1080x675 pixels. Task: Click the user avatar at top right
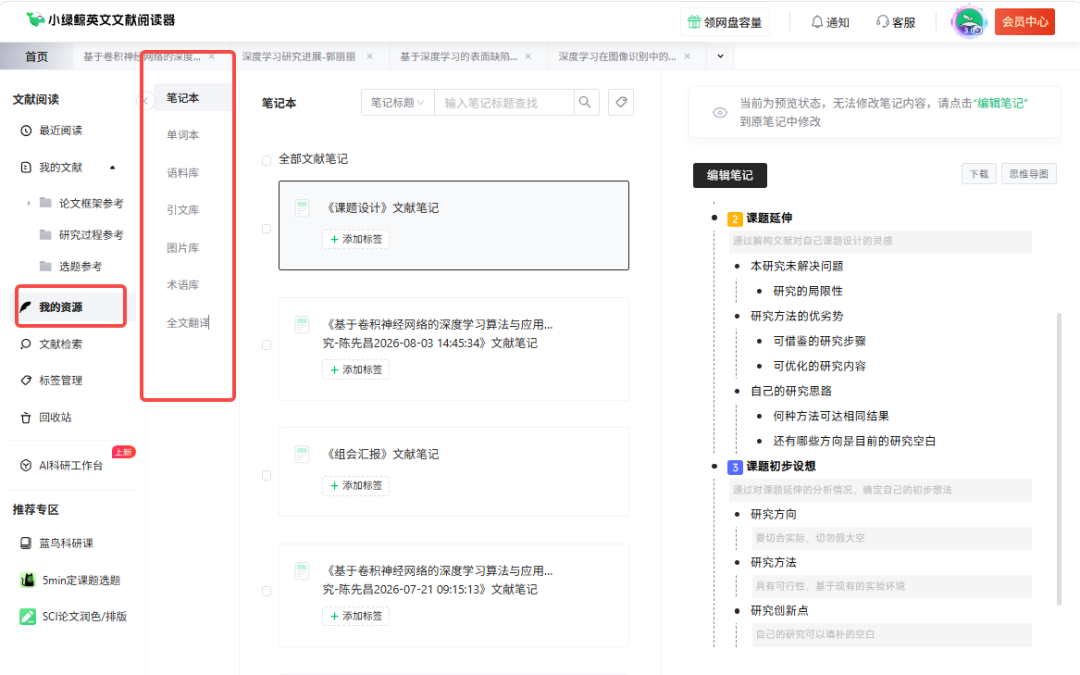[969, 21]
